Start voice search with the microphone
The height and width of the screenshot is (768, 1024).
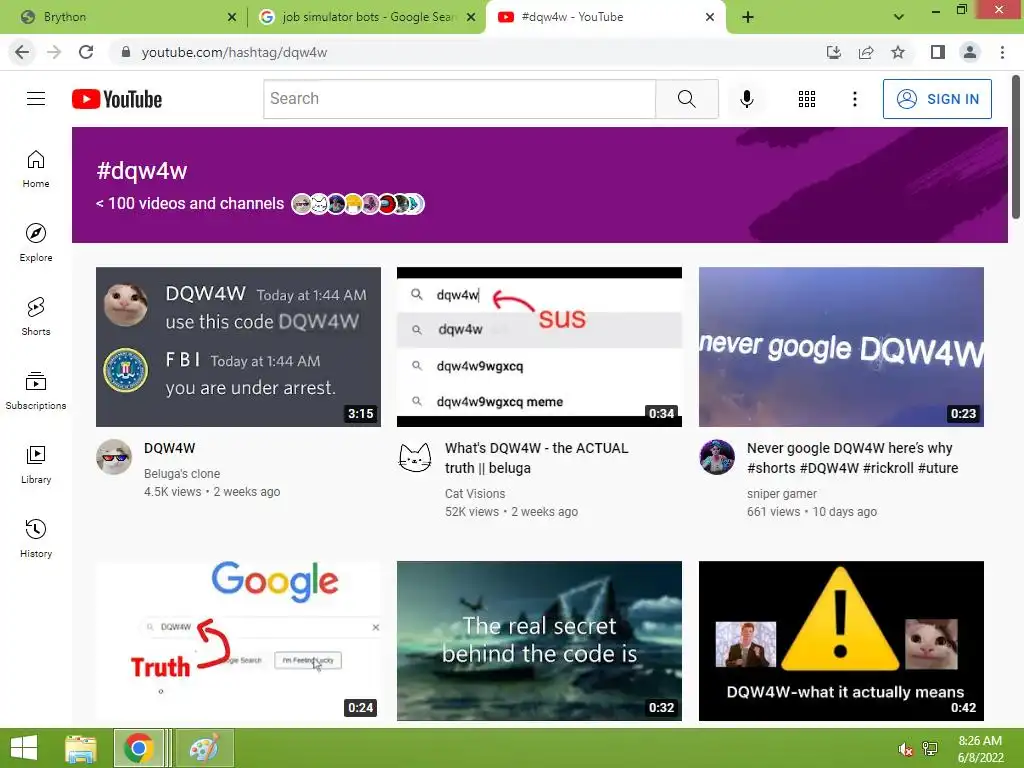coord(746,99)
